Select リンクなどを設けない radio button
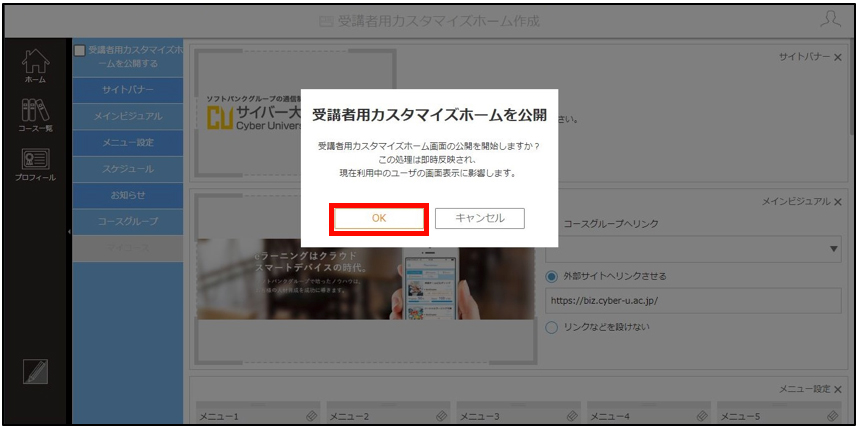 point(551,327)
